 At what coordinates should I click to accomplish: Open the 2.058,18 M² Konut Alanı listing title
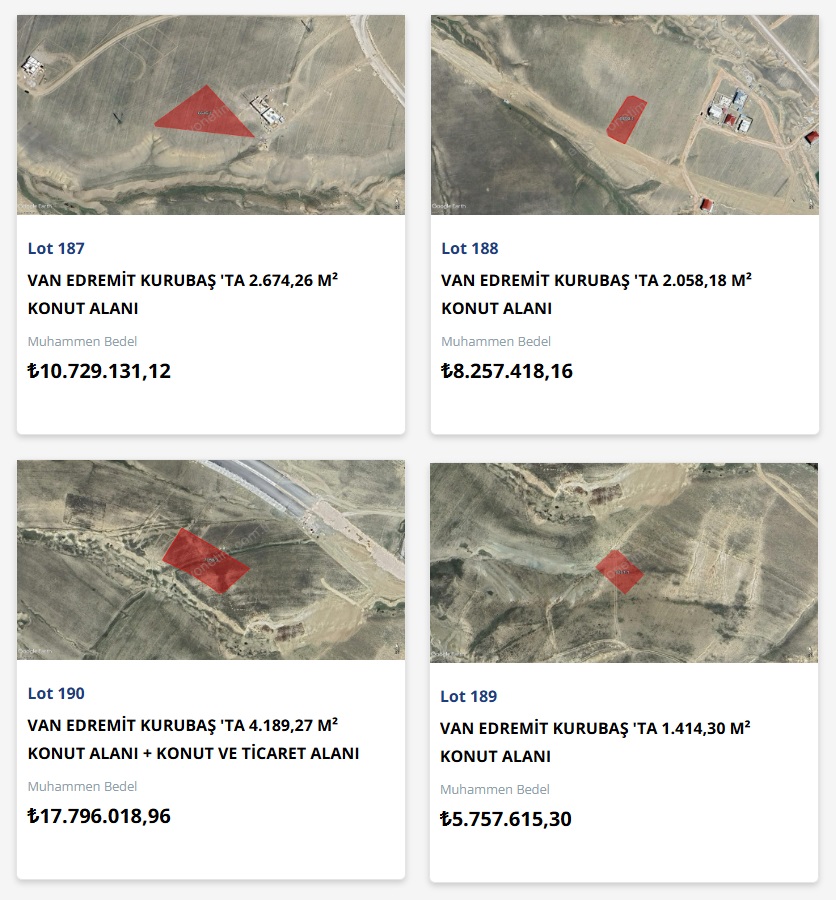596,294
